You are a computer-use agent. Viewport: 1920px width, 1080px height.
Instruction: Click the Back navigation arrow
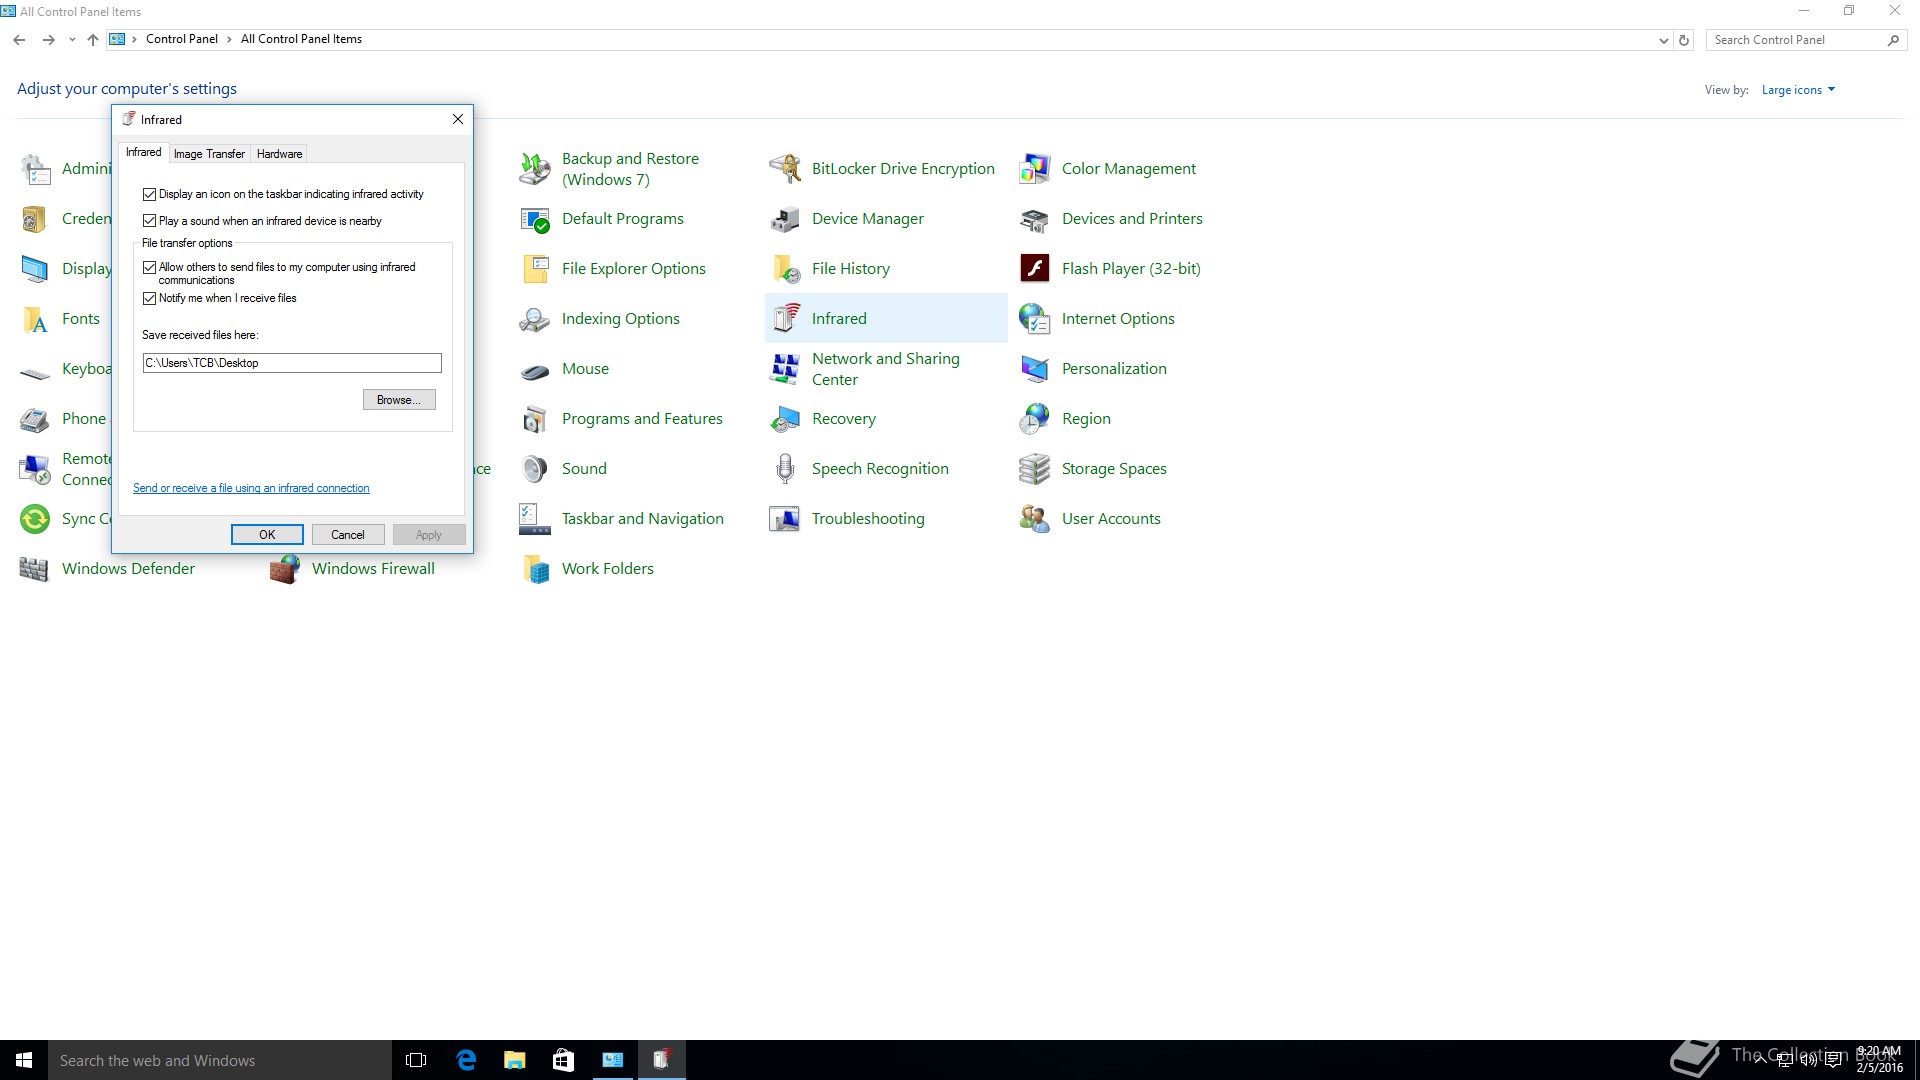(19, 40)
